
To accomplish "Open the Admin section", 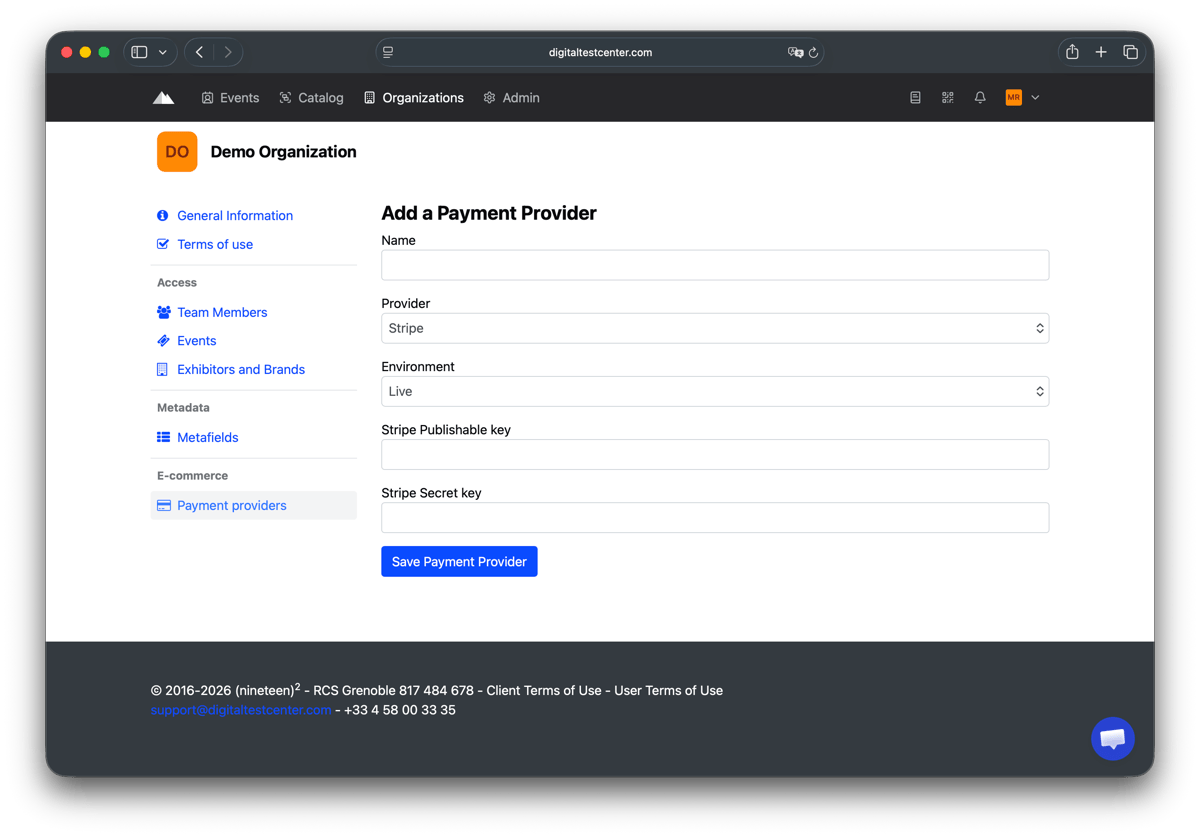I will coord(511,98).
